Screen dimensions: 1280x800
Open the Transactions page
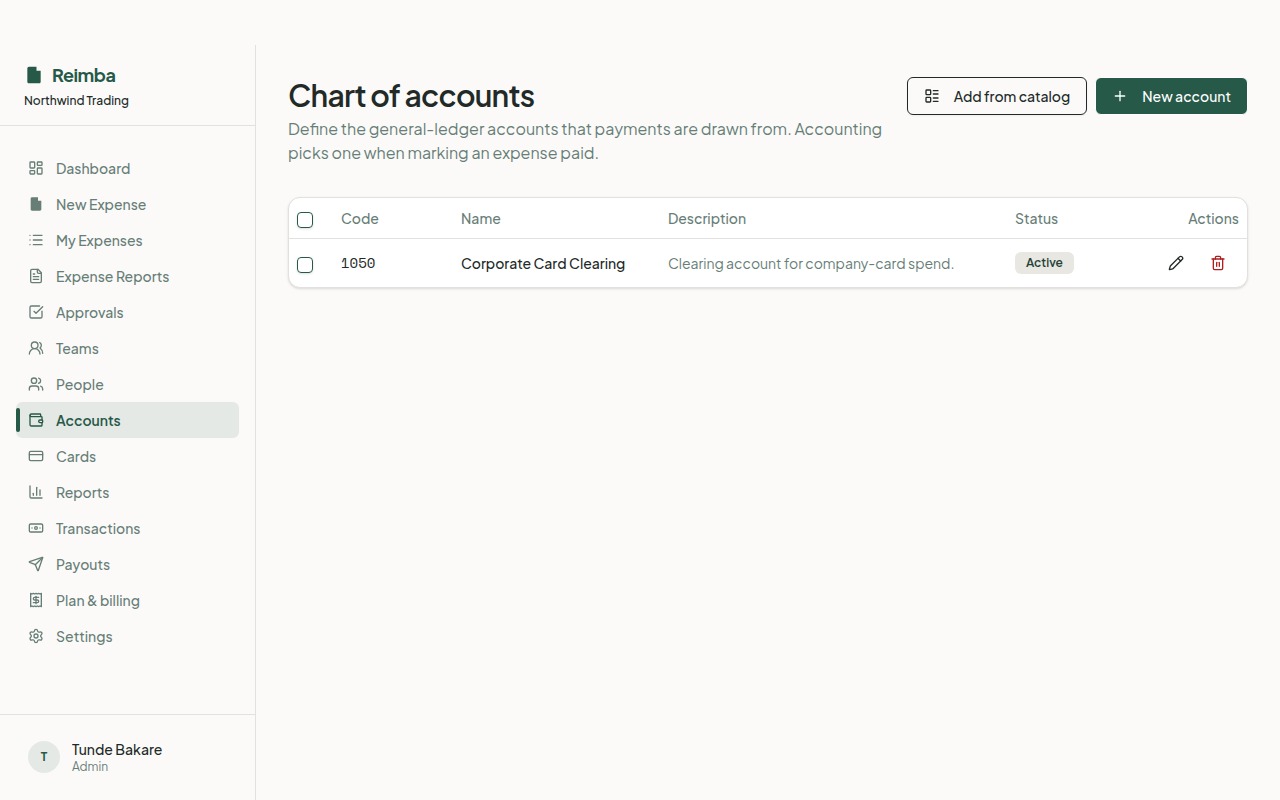point(128,528)
